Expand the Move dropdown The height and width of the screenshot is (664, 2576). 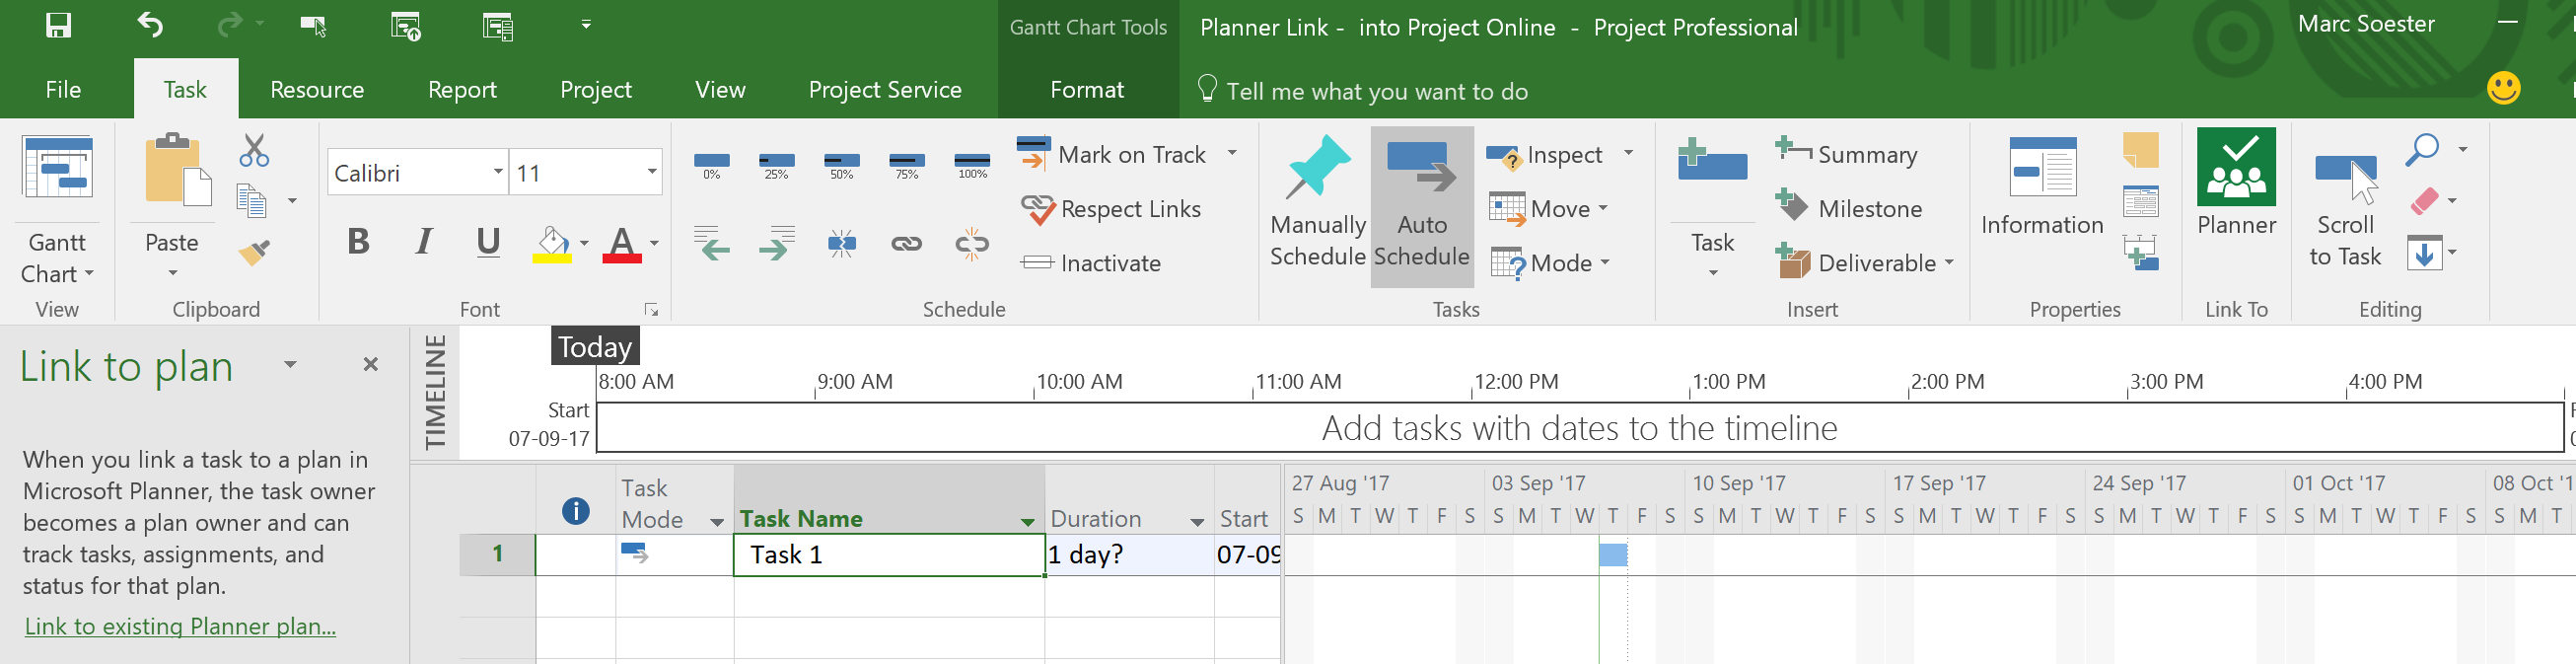pyautogui.click(x=1603, y=208)
